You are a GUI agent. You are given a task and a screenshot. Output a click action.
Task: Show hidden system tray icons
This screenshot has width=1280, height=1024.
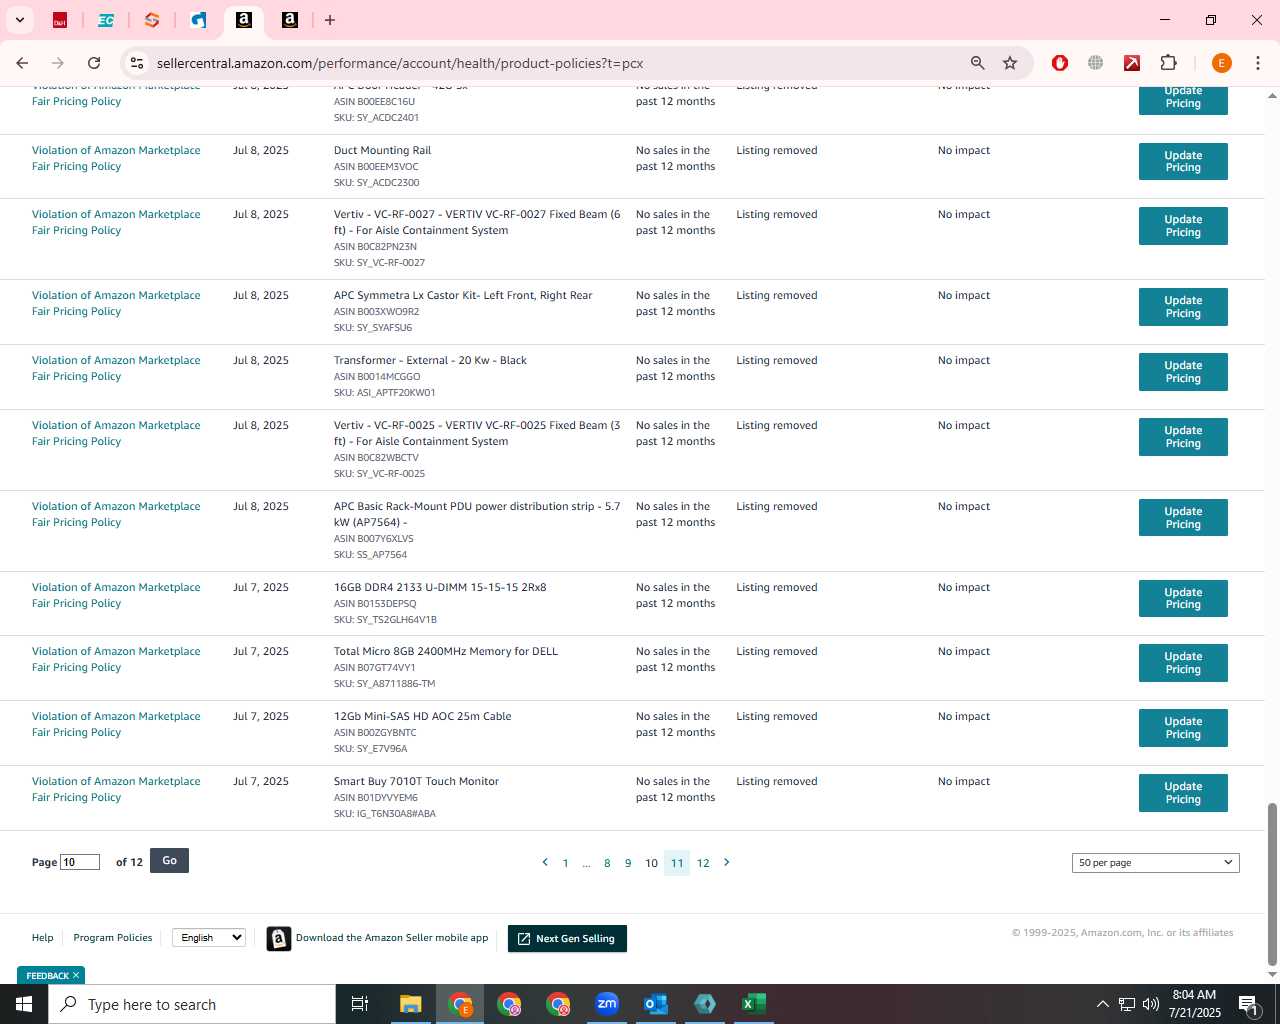coord(1102,1004)
